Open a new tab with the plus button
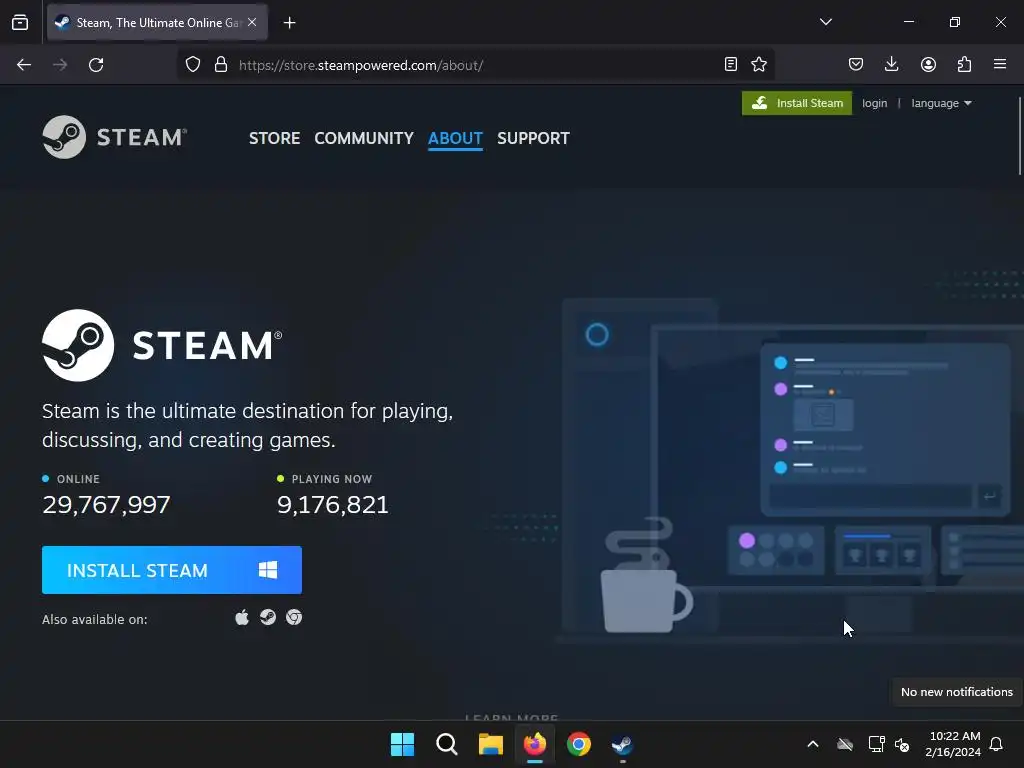Viewport: 1024px width, 768px height. (x=289, y=23)
